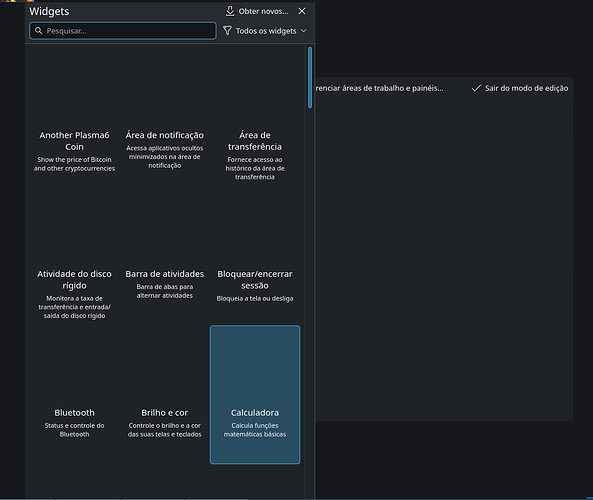Focus the Pesquisar search field
593x500 pixels.
pos(123,31)
